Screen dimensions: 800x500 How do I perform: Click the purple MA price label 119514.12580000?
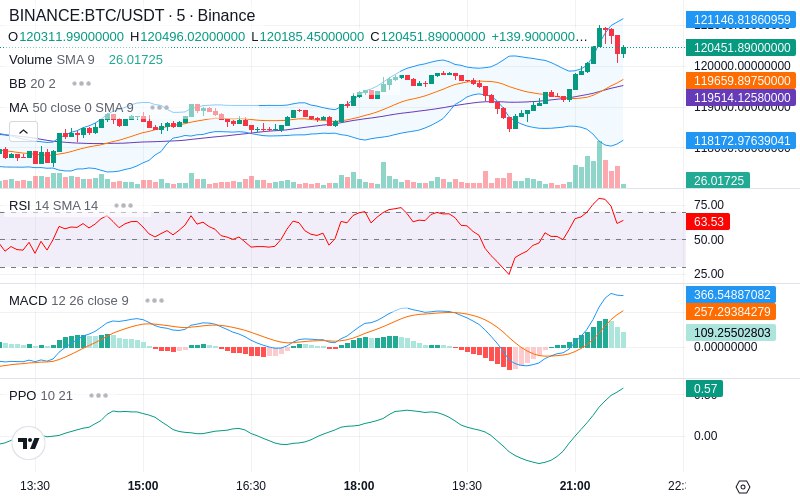(742, 97)
